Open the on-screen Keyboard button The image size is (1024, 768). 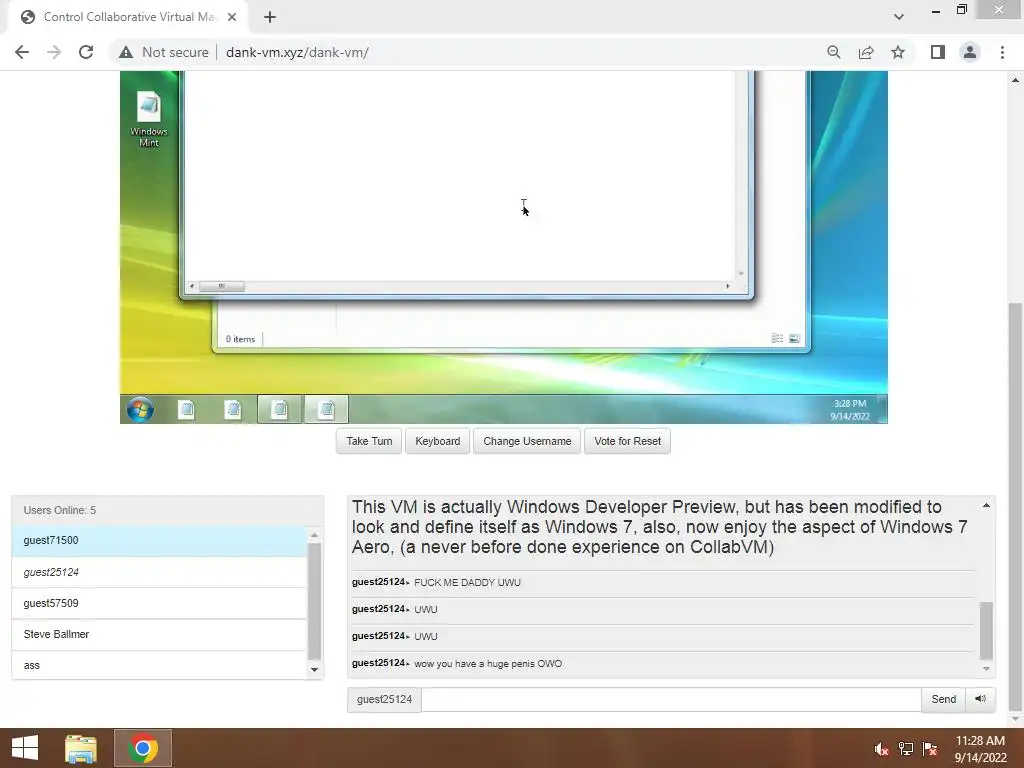[x=438, y=441]
